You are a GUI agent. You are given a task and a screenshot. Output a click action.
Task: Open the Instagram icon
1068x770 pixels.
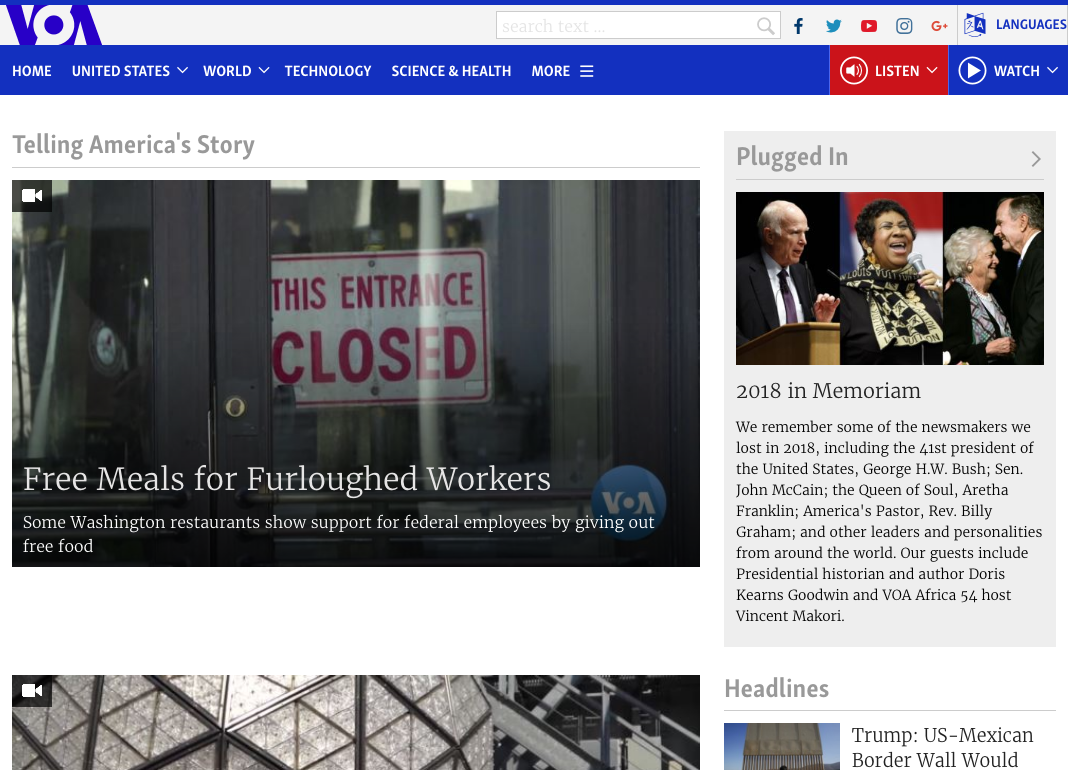click(904, 26)
